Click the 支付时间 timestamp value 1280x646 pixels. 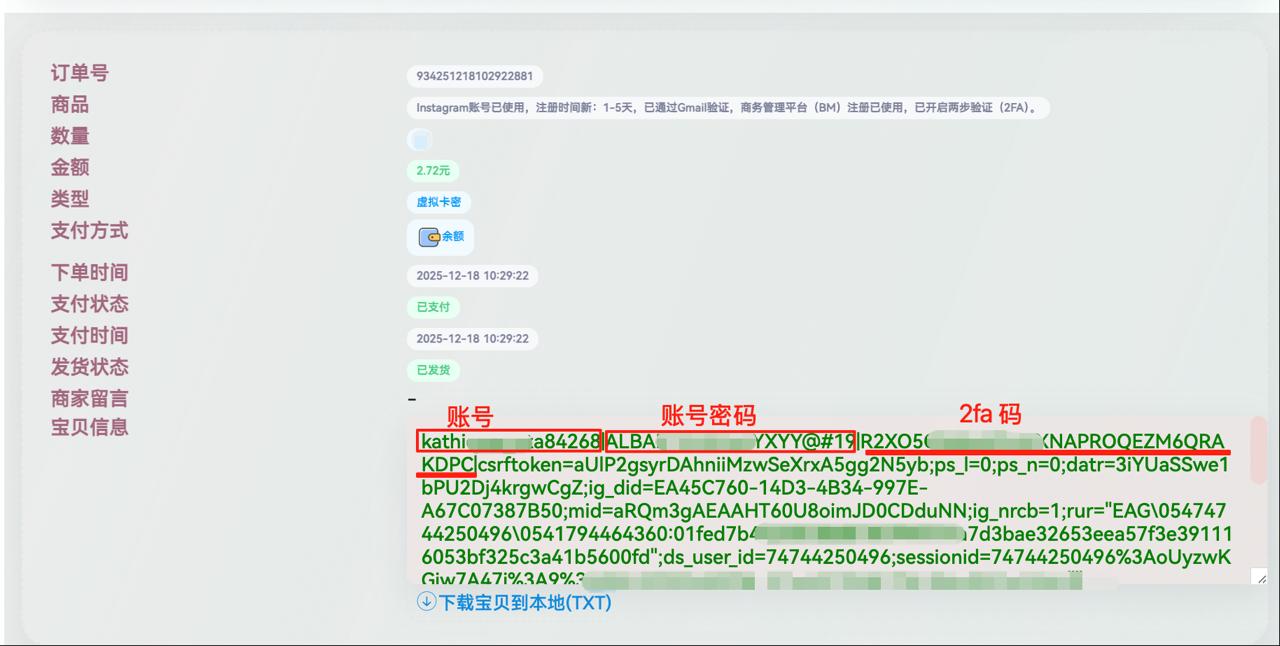[x=472, y=338]
